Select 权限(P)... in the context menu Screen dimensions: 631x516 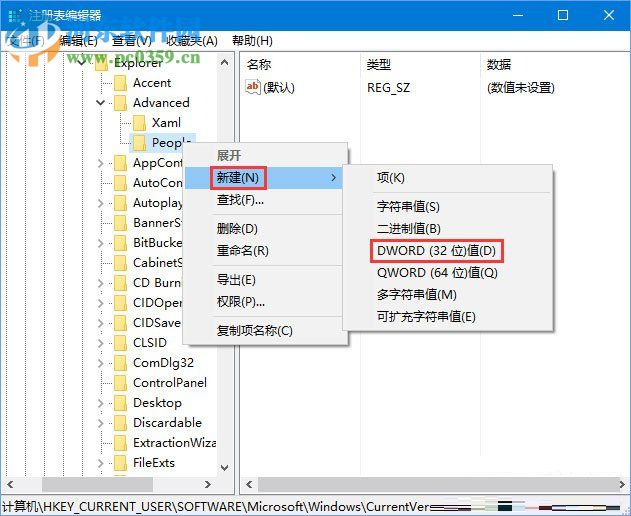click(x=240, y=302)
